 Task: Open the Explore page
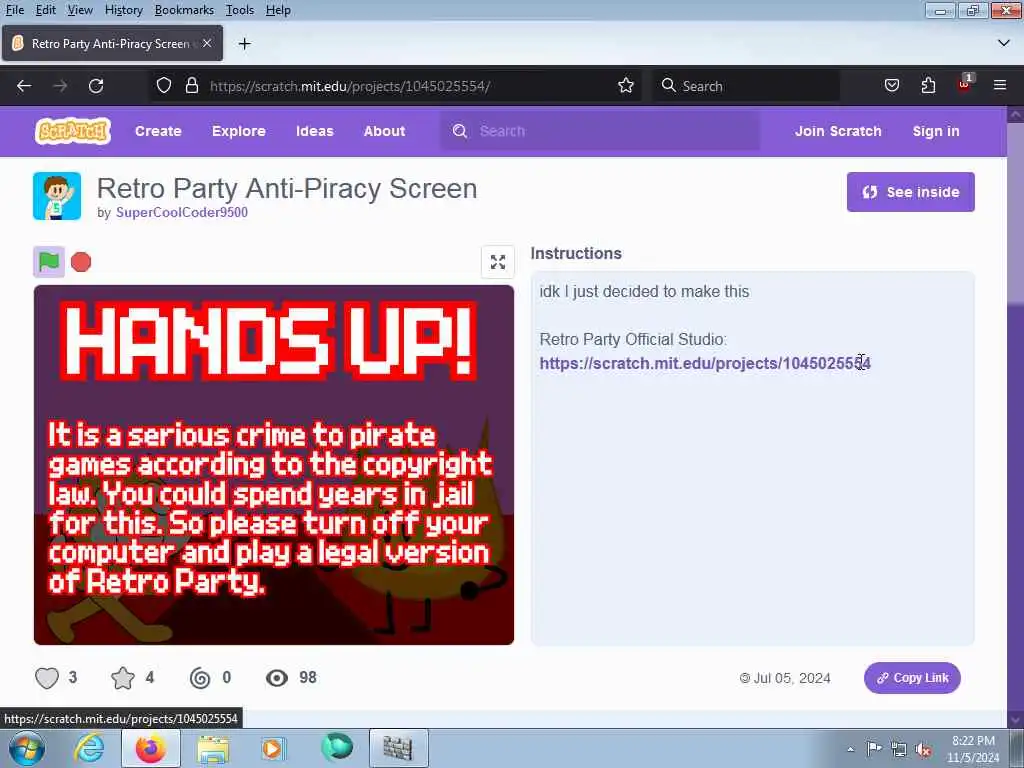tap(238, 131)
